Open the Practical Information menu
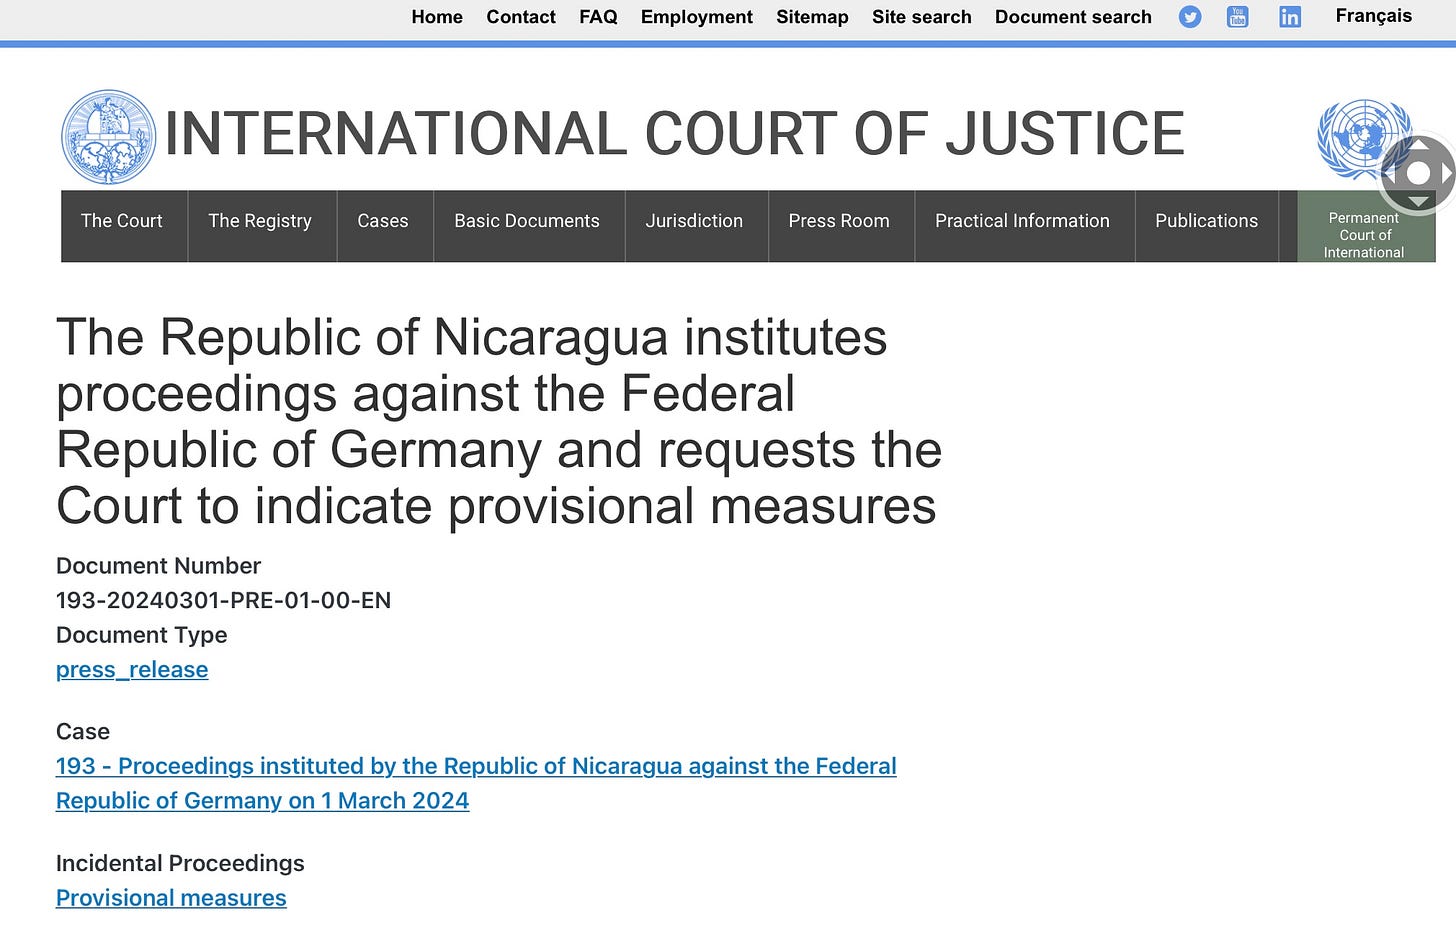Screen dimensions: 1456x939 [x=1024, y=226]
